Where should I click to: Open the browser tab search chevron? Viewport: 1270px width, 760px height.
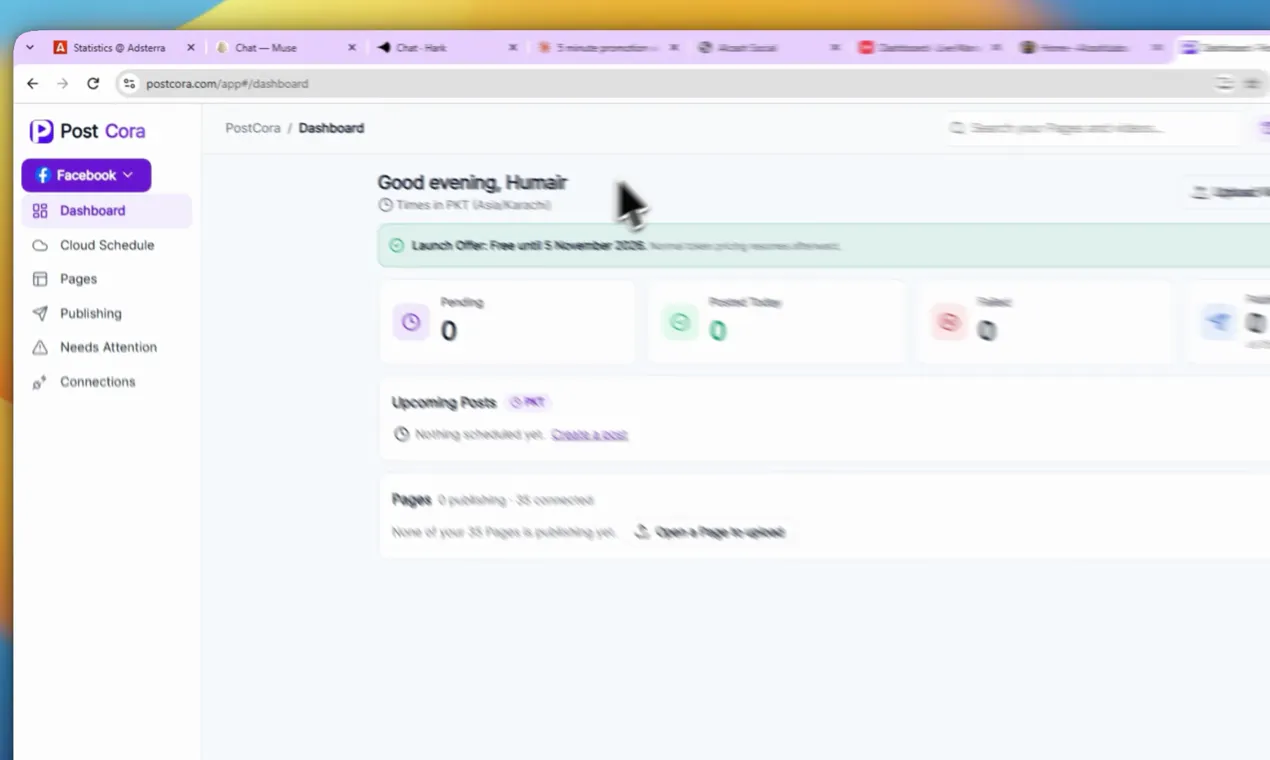30,47
